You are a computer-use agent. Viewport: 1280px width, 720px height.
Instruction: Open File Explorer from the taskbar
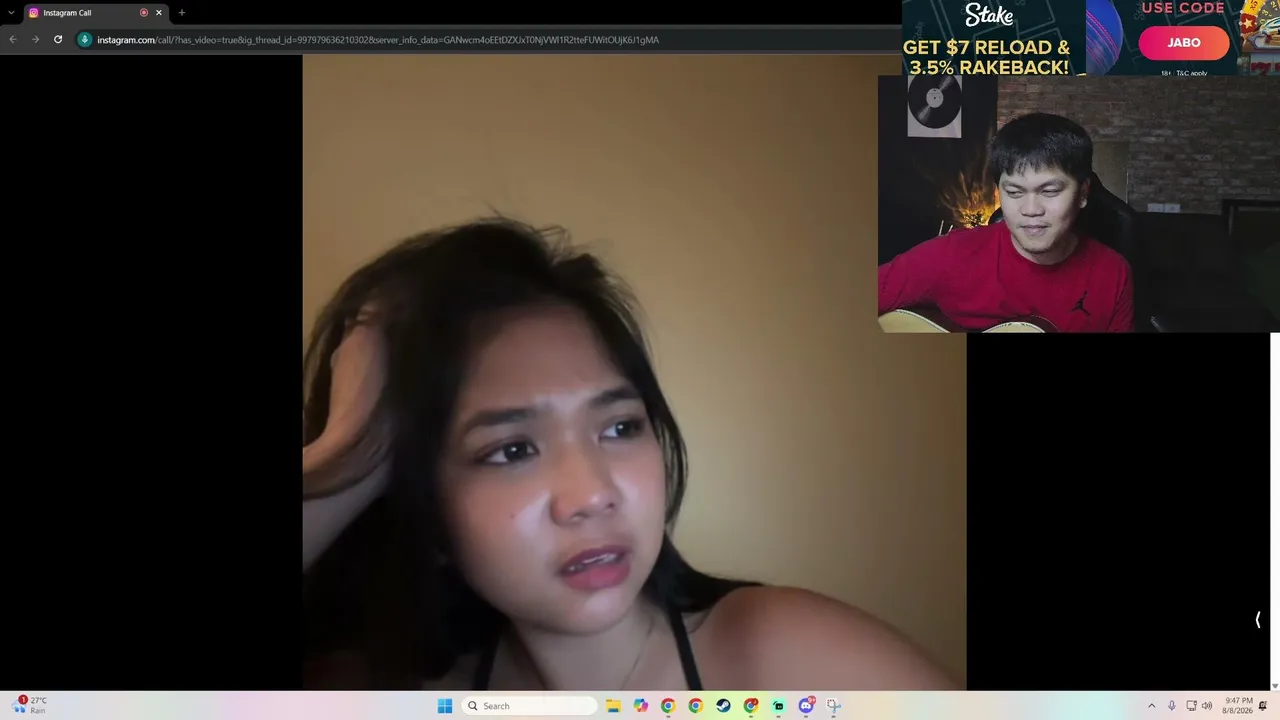613,706
